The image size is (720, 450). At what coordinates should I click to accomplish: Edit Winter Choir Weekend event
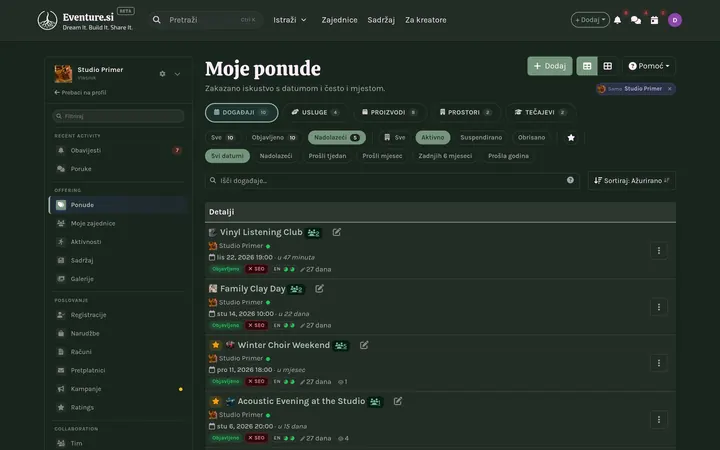coord(364,345)
